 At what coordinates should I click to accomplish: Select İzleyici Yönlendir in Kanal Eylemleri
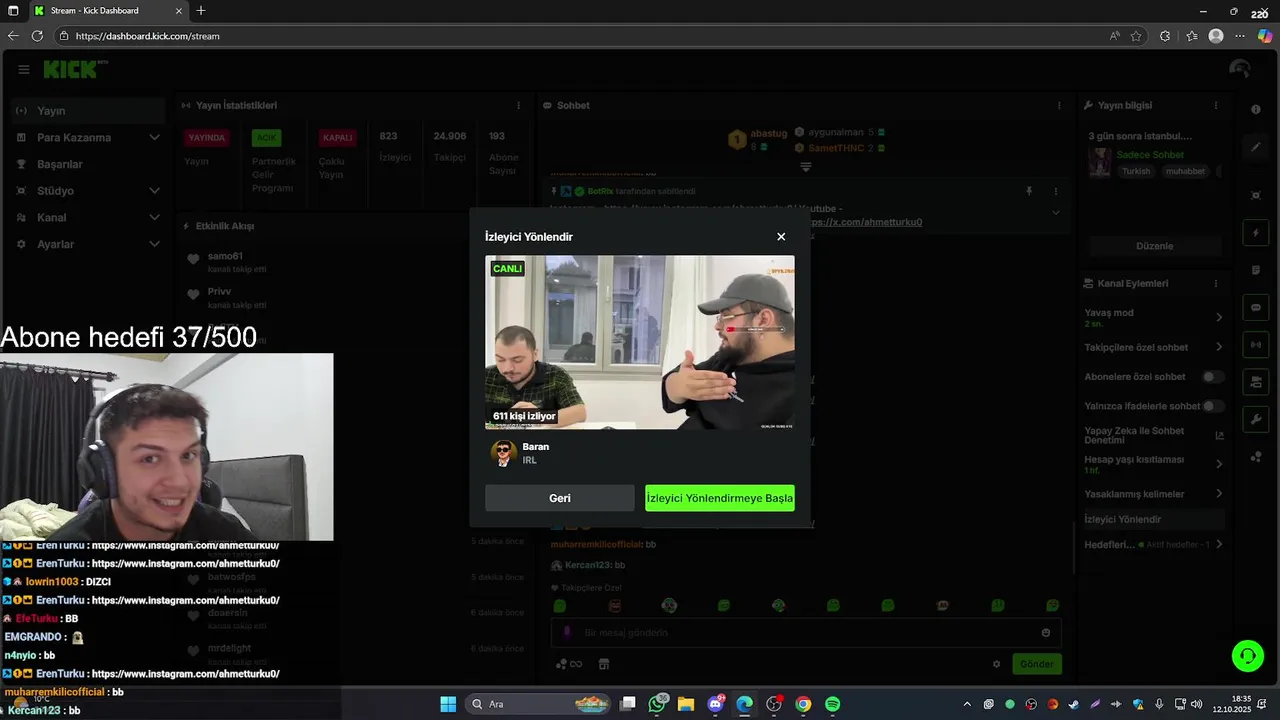click(1154, 520)
